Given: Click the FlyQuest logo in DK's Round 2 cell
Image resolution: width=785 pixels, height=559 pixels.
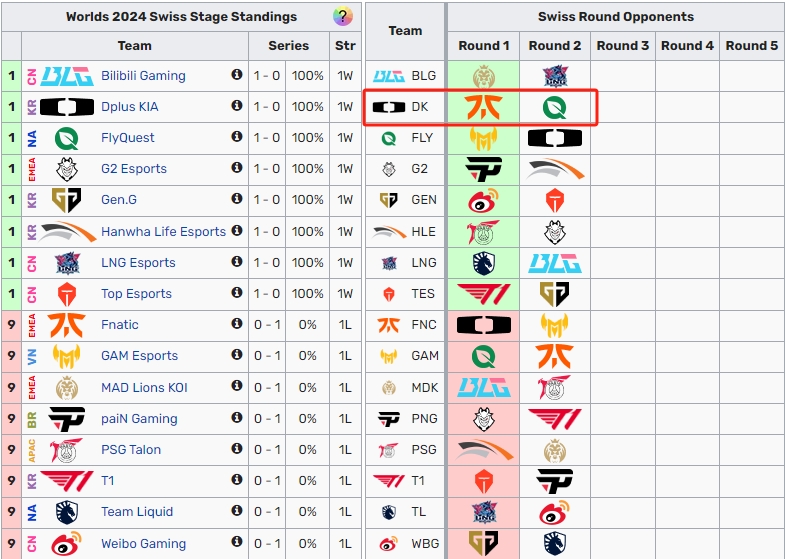Looking at the screenshot, I should [554, 107].
